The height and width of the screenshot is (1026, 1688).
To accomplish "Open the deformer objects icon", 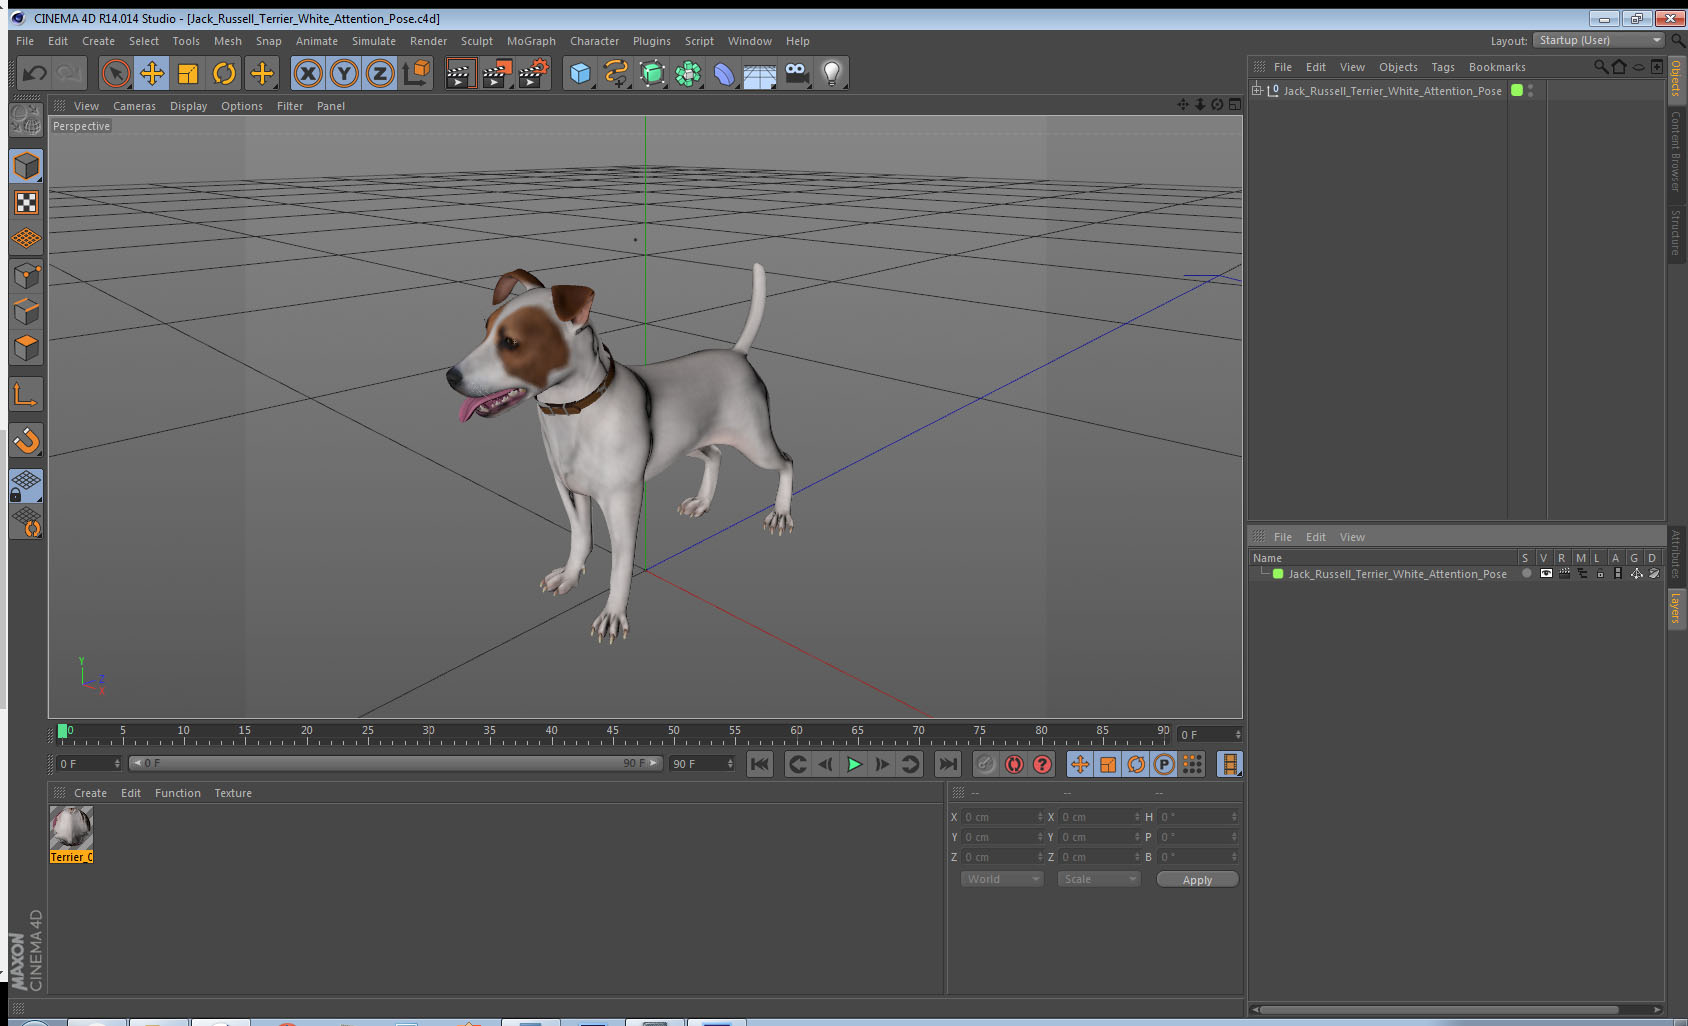I will tap(724, 73).
